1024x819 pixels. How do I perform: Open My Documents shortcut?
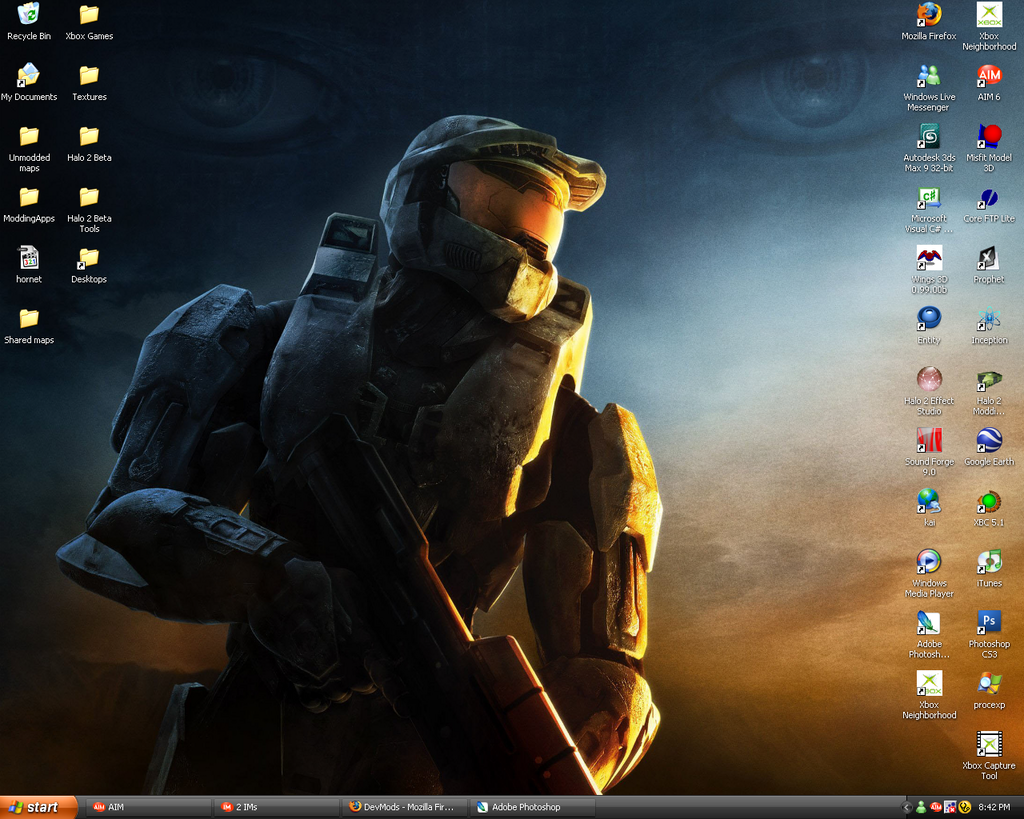(x=29, y=82)
